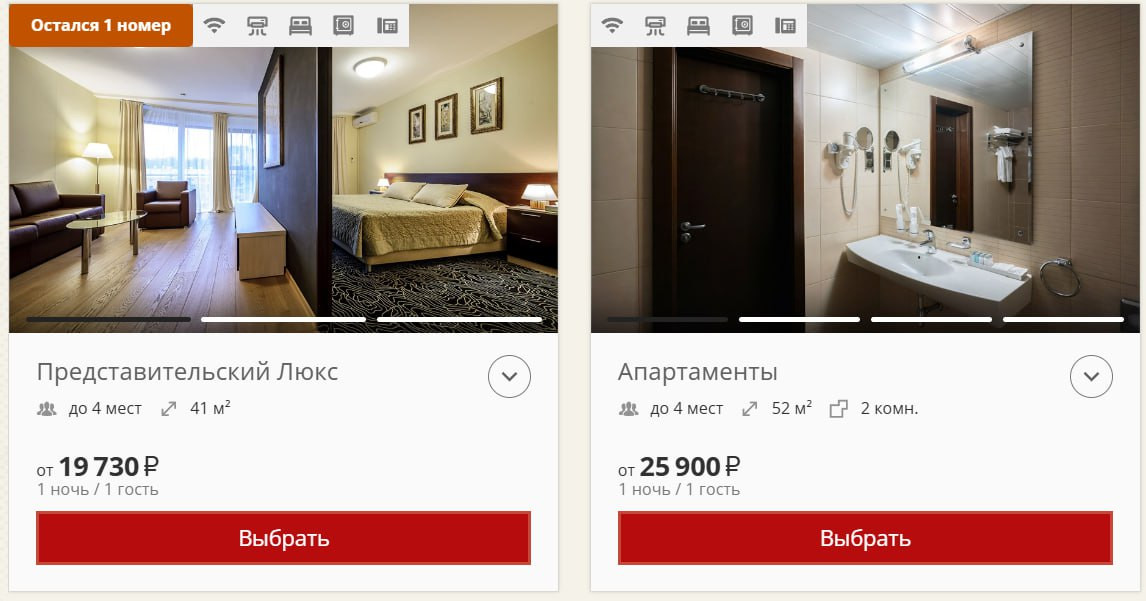1146x601 pixels.
Task: Show third photo of Представительский Люкс
Action: tap(460, 320)
